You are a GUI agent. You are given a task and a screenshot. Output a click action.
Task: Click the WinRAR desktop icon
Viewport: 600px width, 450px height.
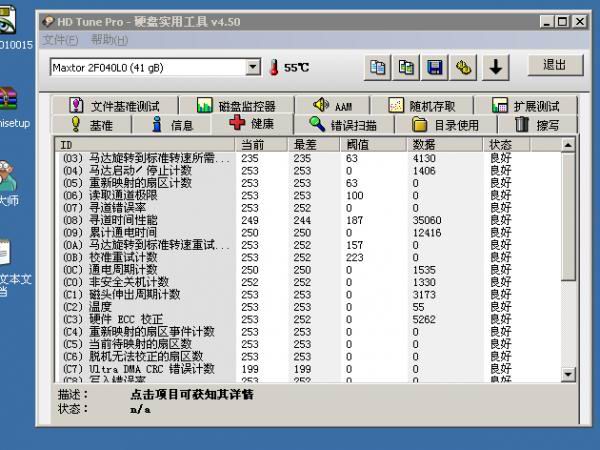point(8,98)
